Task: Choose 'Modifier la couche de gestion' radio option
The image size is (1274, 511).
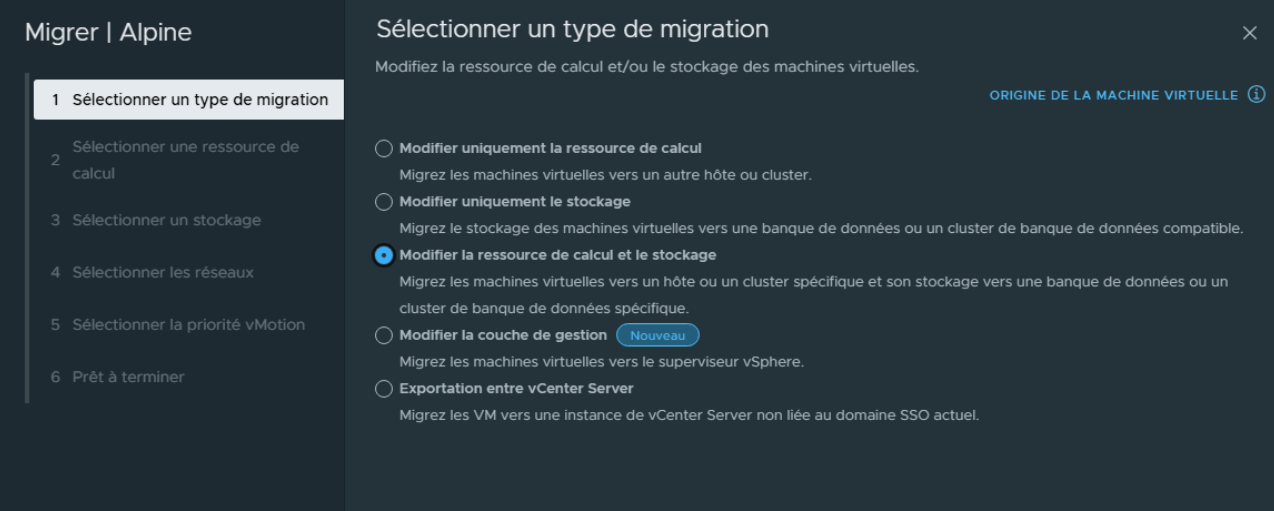Action: point(383,336)
